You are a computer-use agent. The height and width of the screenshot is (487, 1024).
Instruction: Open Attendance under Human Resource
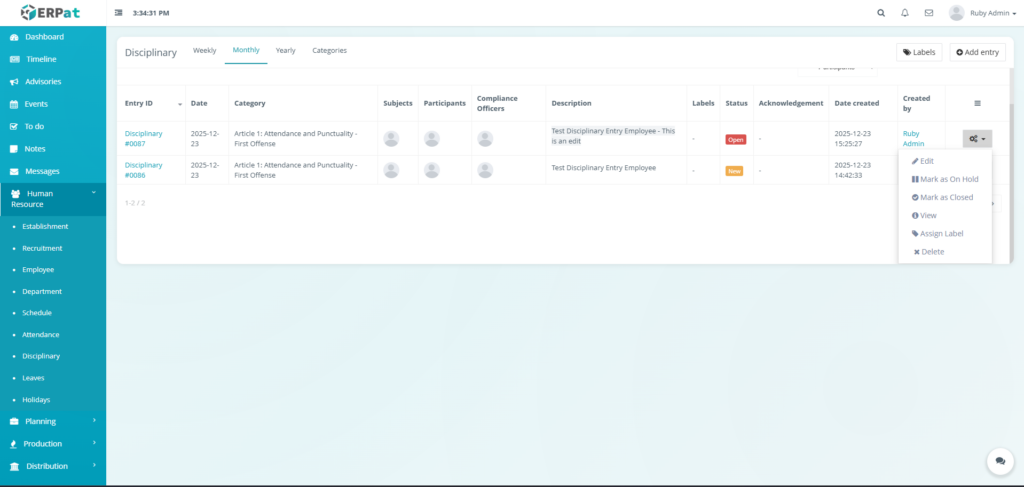(x=41, y=334)
